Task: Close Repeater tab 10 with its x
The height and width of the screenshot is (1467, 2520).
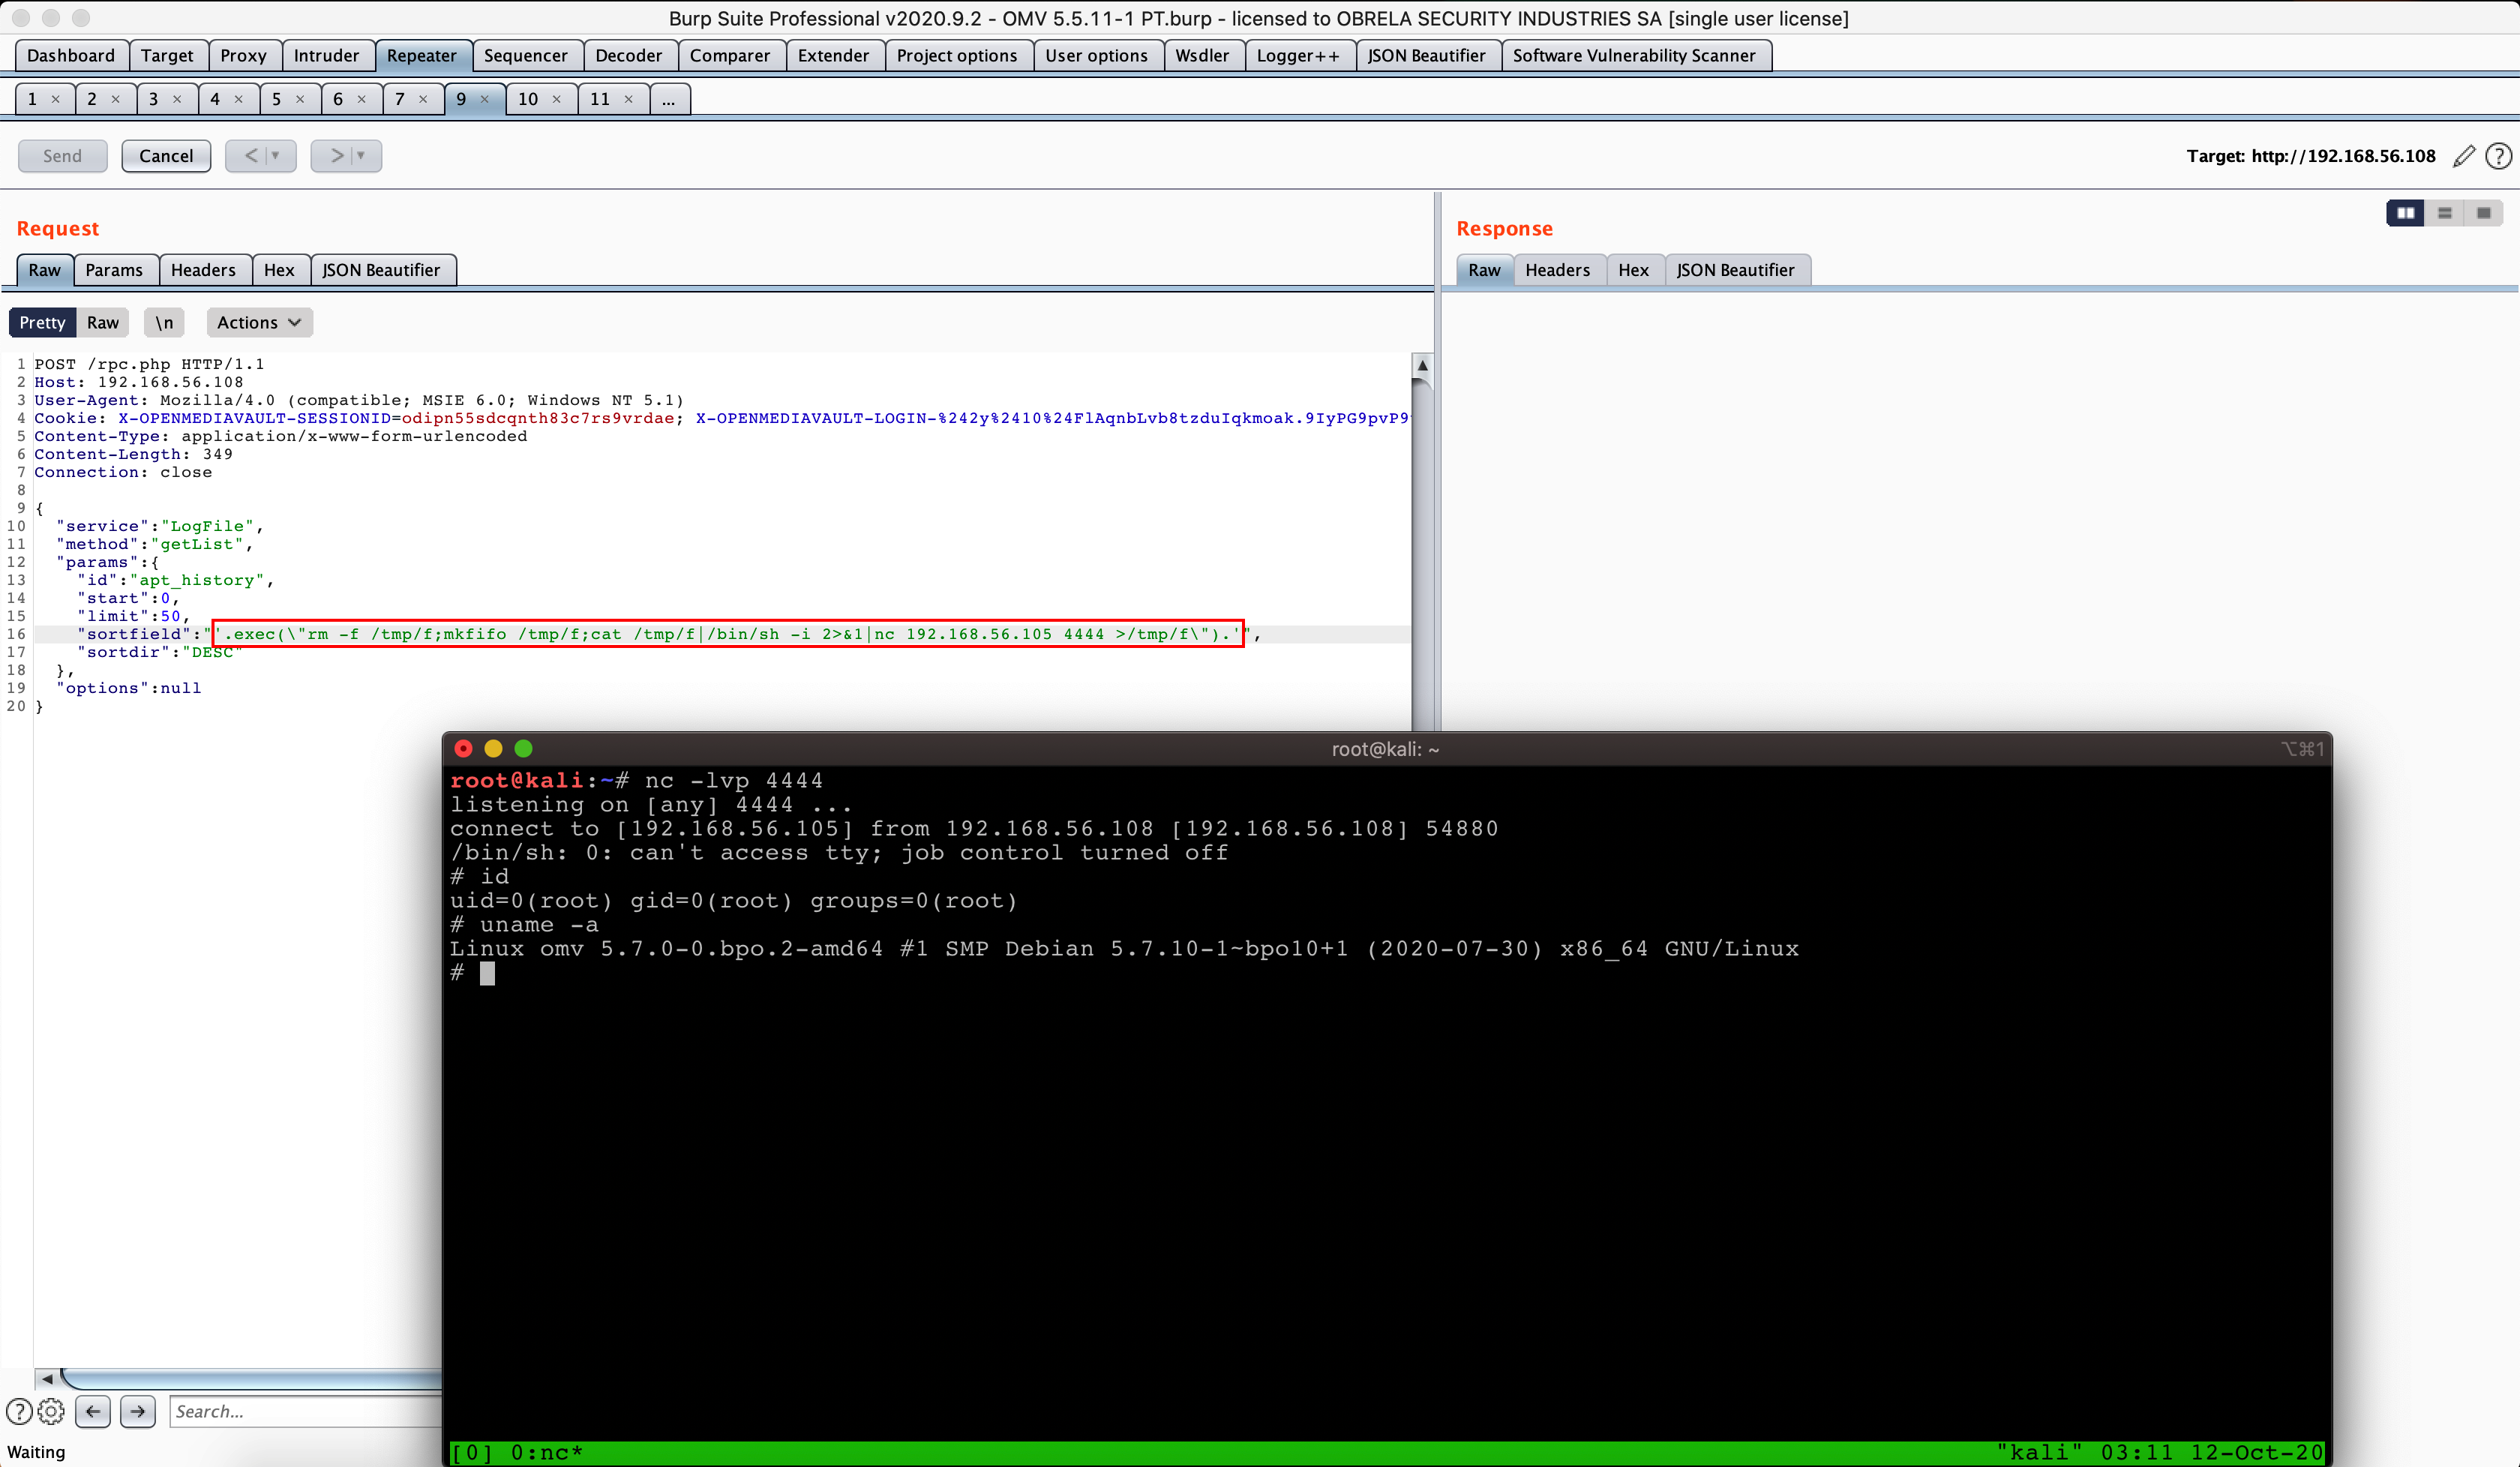Action: [x=557, y=99]
